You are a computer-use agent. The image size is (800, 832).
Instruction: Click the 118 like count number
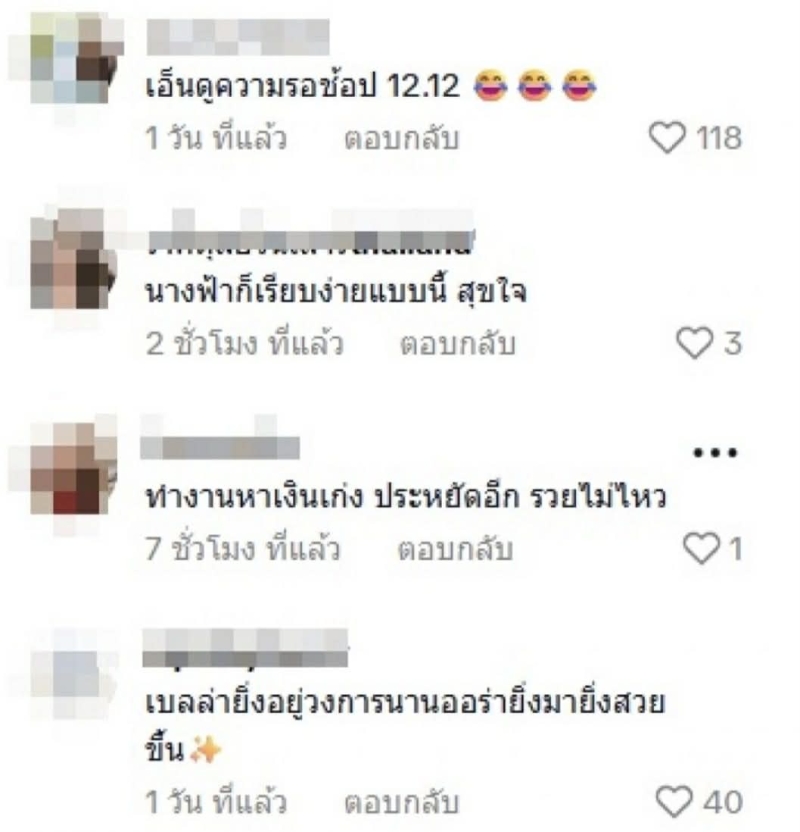coord(718,138)
